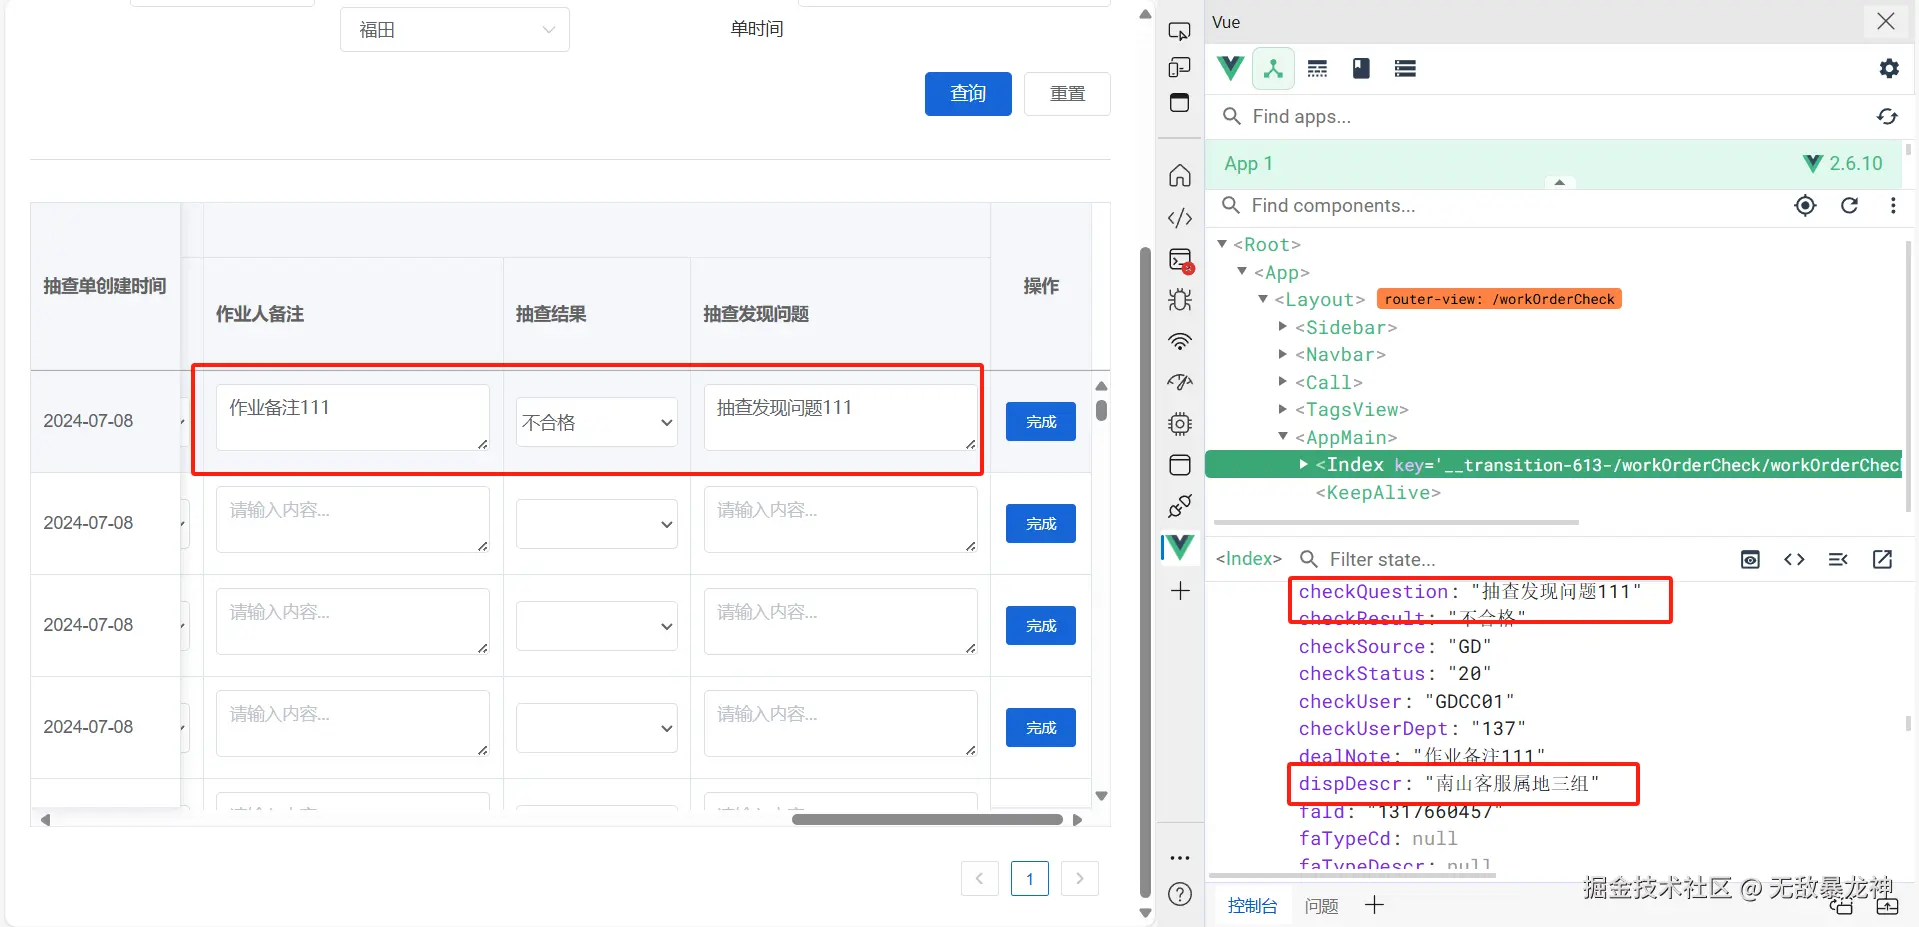Screen dimensions: 1919x927
Task: Select App 1 in apps list
Action: point(1553,164)
